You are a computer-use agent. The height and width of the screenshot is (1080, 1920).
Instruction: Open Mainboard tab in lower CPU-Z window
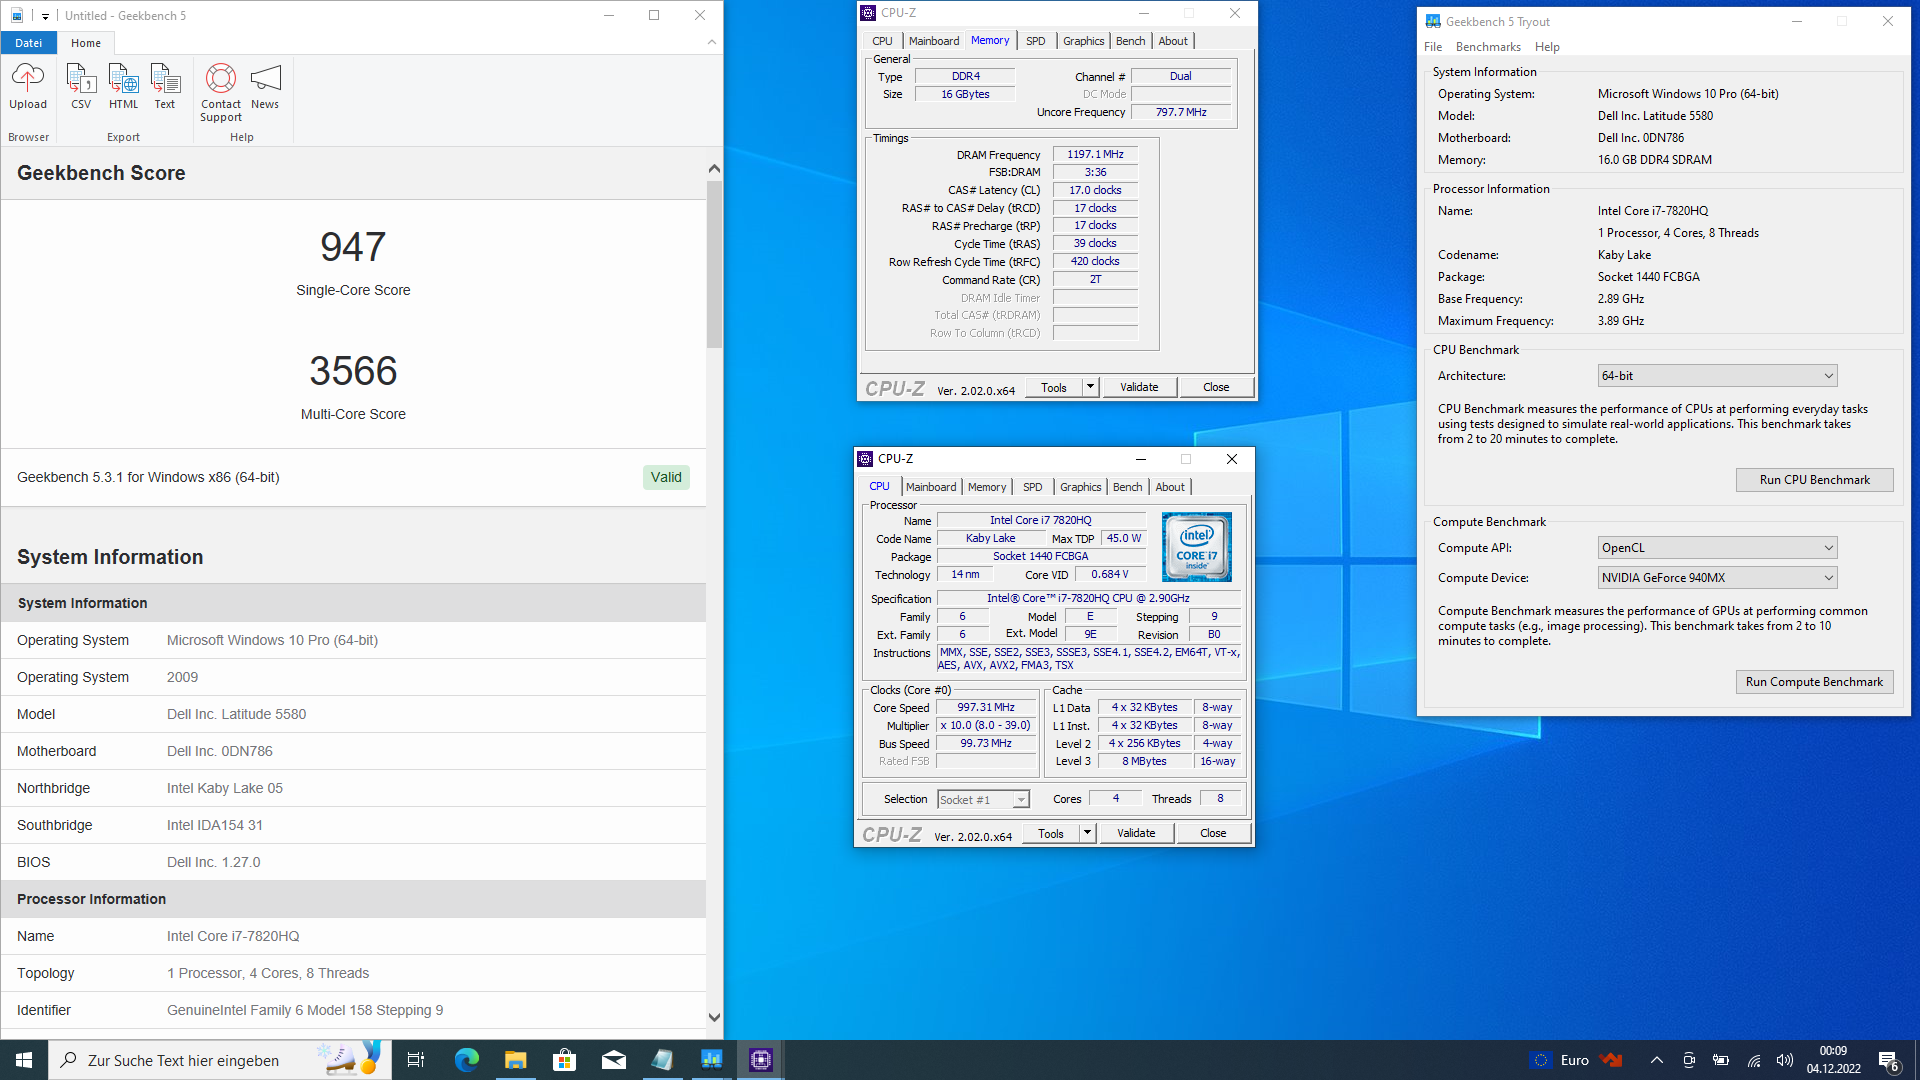tap(931, 487)
